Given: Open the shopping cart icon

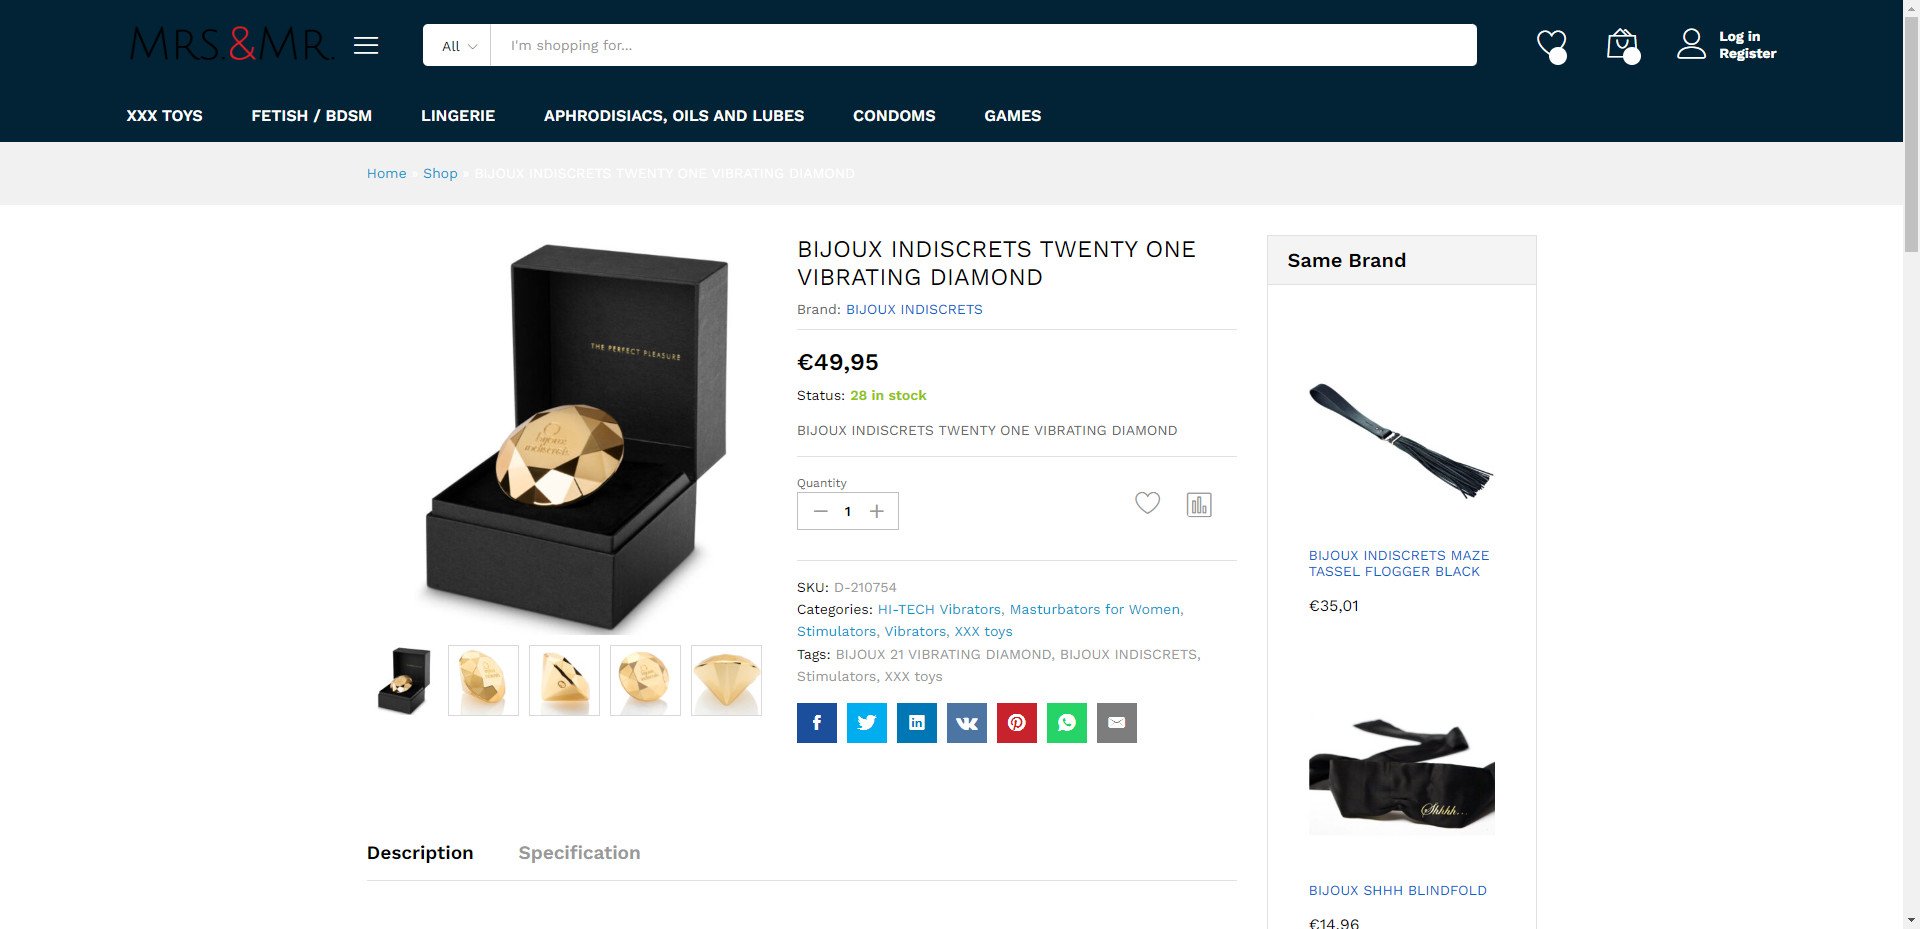Looking at the screenshot, I should point(1622,45).
